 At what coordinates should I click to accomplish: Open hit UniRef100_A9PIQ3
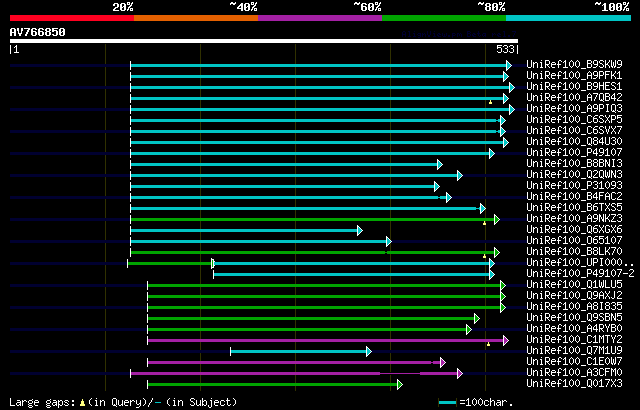574,109
